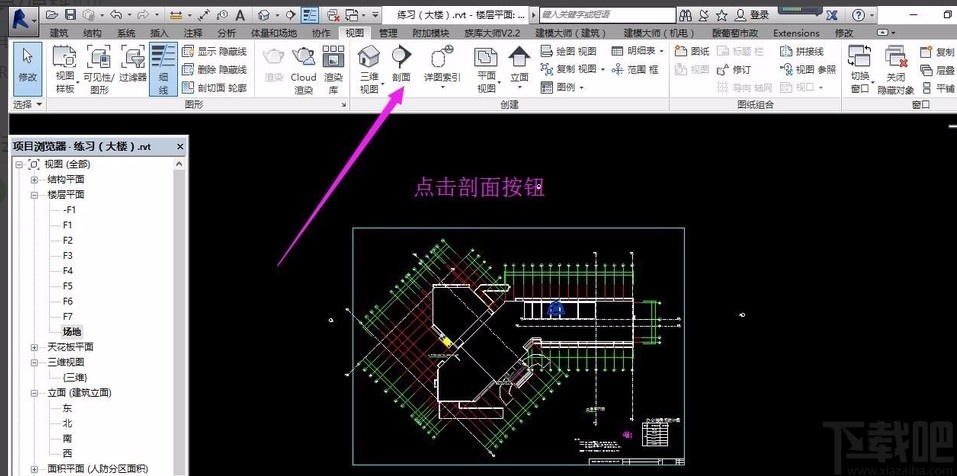Image resolution: width=957 pixels, height=476 pixels.
Task: Select 东 (East) elevation in browser
Action: tap(67, 408)
